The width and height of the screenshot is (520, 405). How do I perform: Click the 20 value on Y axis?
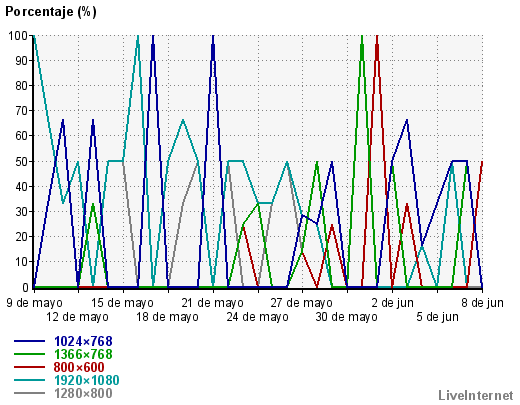(x=22, y=237)
